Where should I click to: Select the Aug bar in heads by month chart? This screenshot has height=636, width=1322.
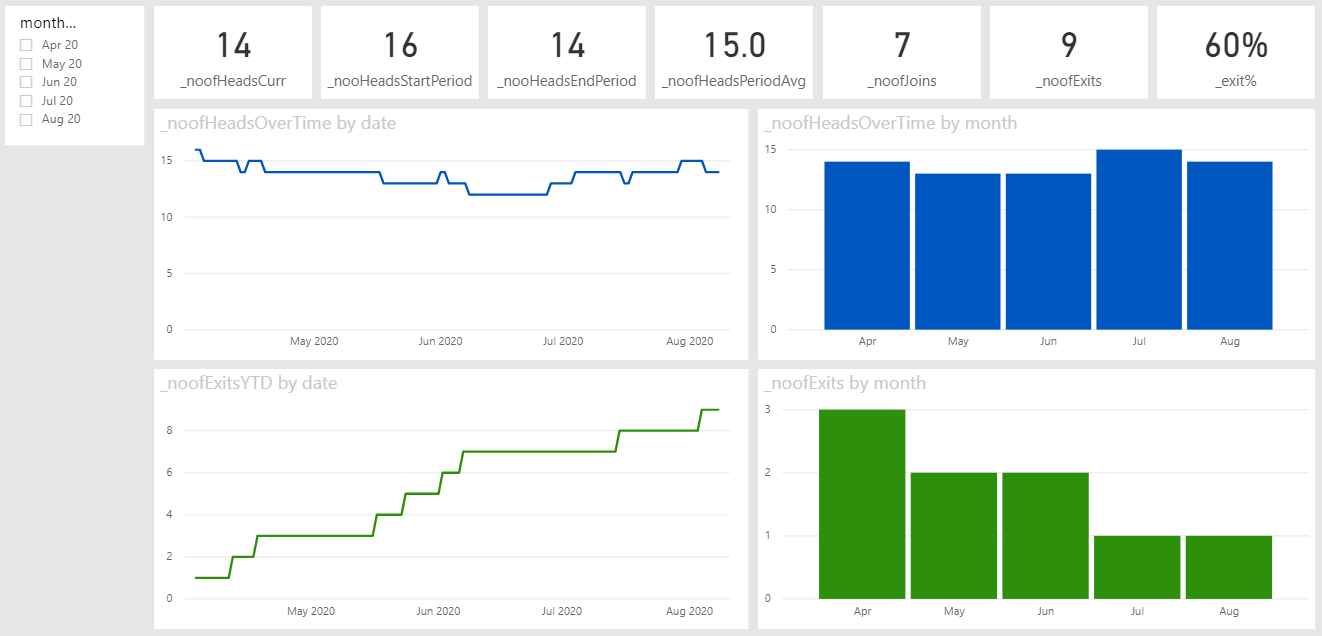[1230, 245]
